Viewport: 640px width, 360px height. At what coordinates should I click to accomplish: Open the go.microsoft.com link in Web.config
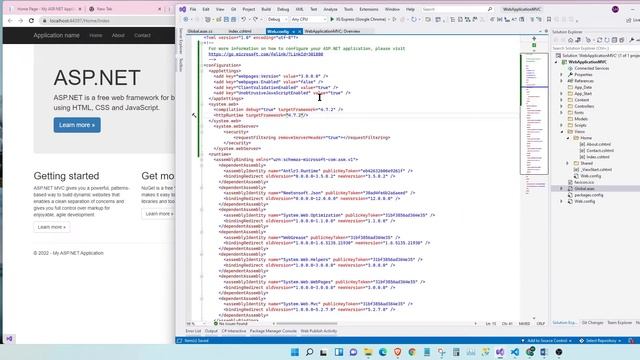click(265, 54)
